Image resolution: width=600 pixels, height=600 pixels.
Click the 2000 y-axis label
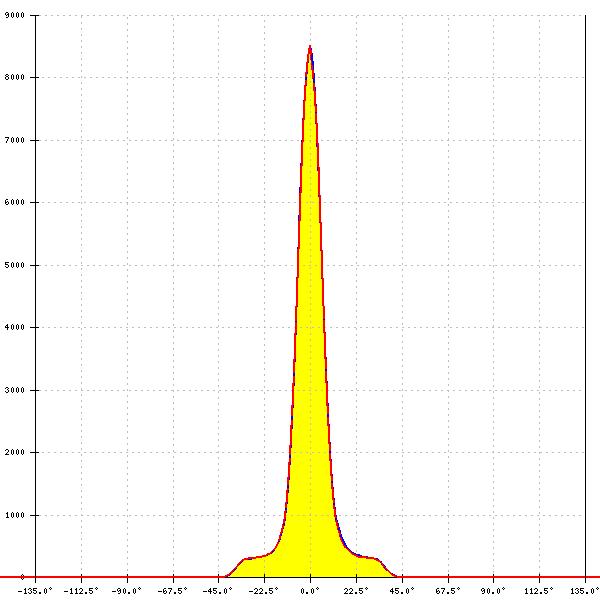(x=15, y=452)
